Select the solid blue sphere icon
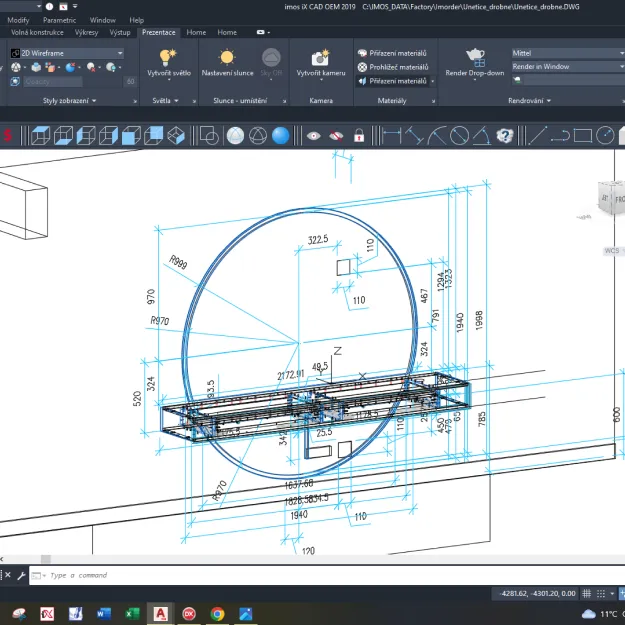Viewport: 625px width, 625px height. coord(281,136)
